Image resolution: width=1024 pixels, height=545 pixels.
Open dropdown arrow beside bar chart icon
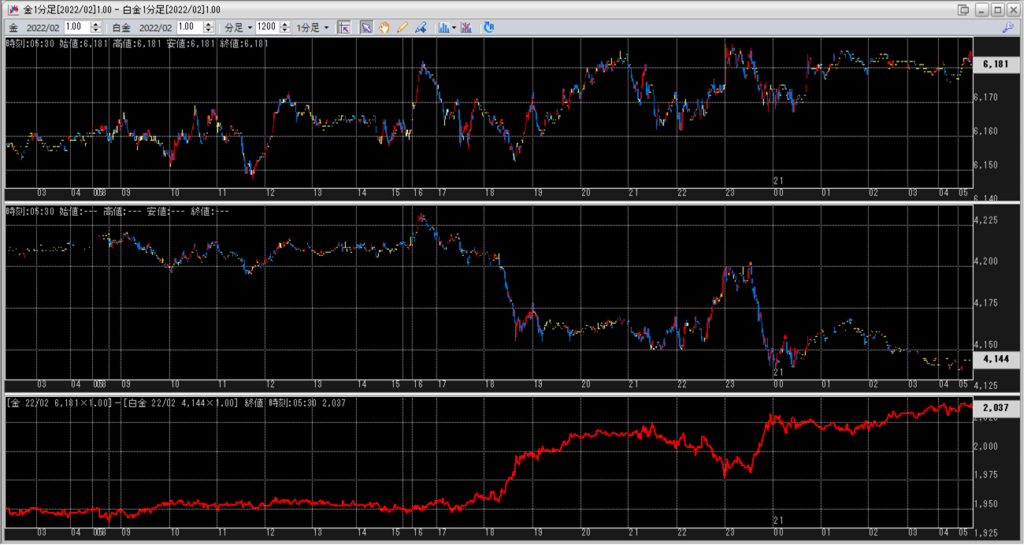(x=454, y=27)
